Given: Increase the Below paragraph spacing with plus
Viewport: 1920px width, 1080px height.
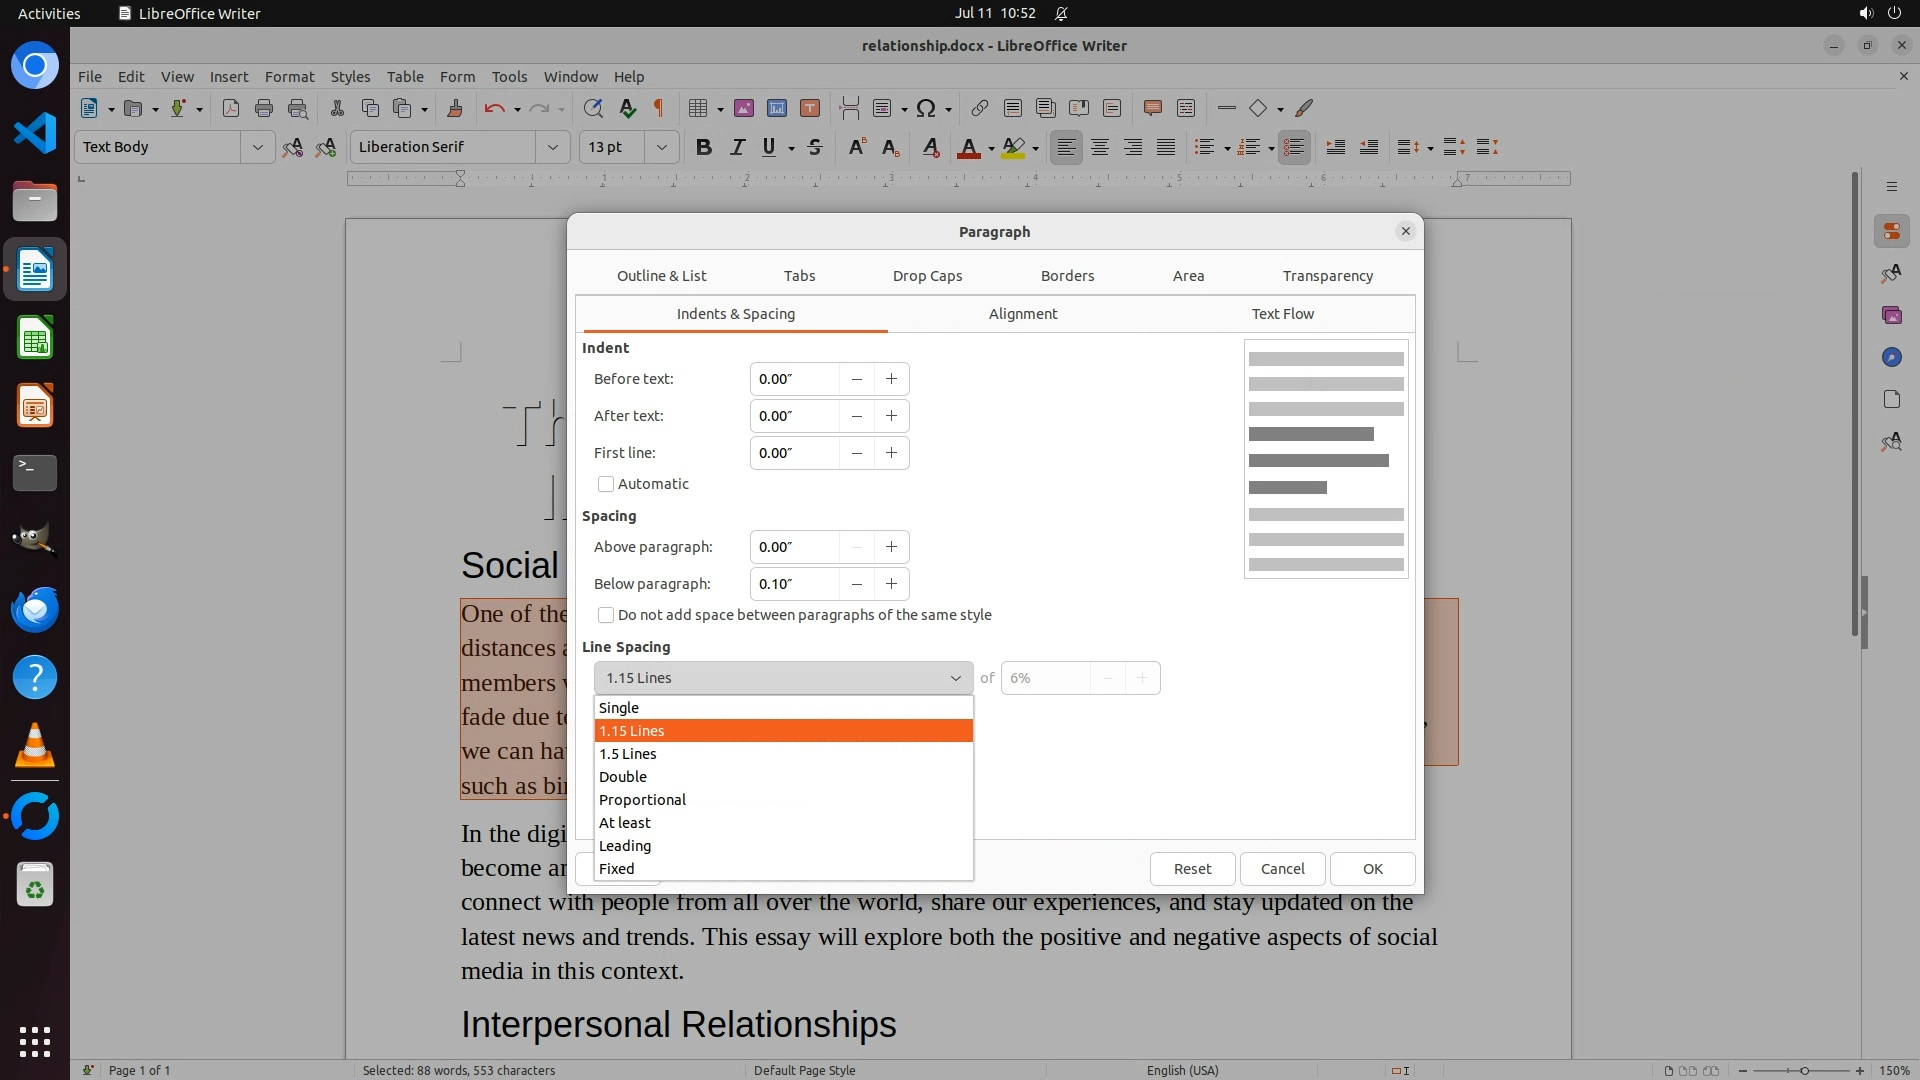Looking at the screenshot, I should [x=891, y=584].
